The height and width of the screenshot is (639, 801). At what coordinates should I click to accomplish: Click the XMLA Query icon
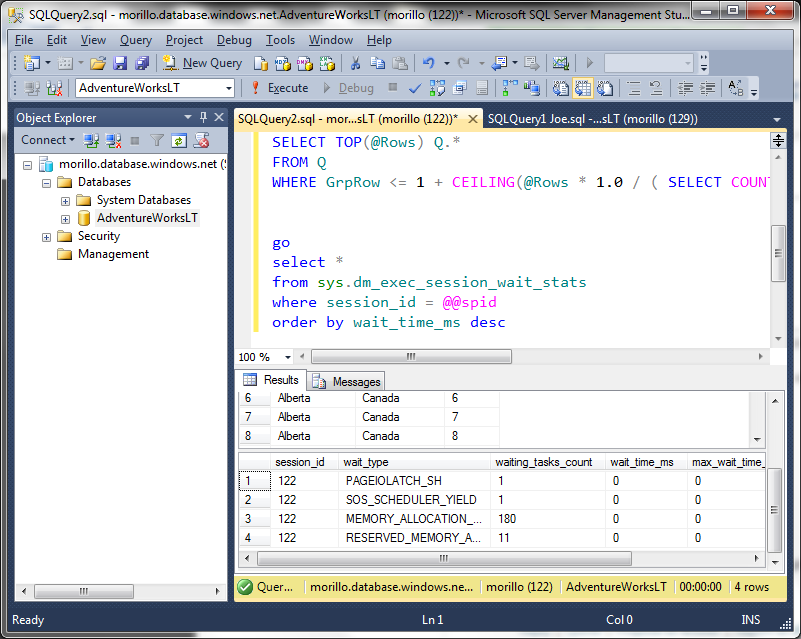pos(327,63)
